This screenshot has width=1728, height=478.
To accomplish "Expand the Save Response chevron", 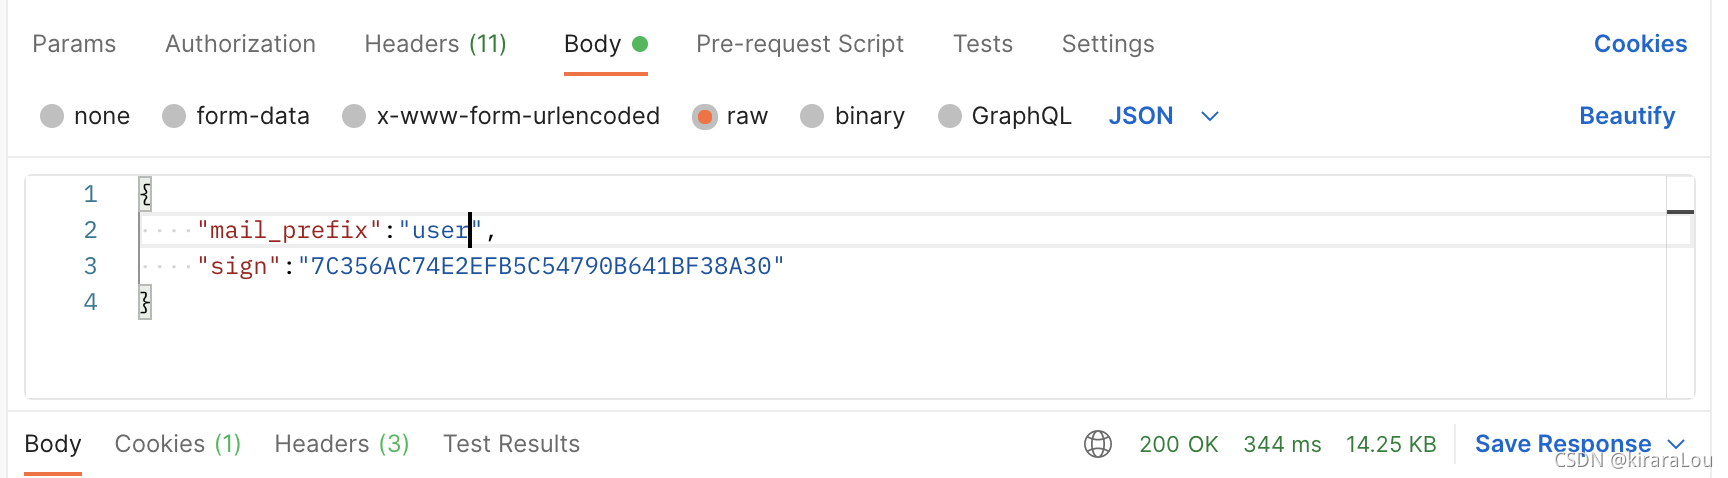I will (1676, 444).
